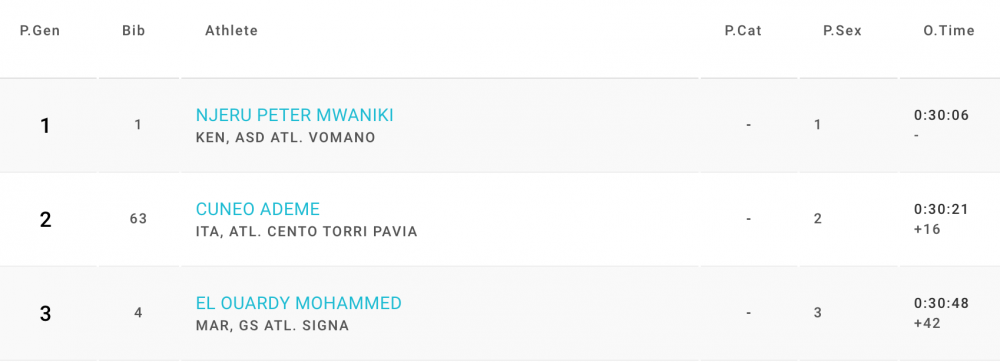Screen dimensions: 1000x362
Task: Select general position 3 row number
Action: tap(45, 314)
